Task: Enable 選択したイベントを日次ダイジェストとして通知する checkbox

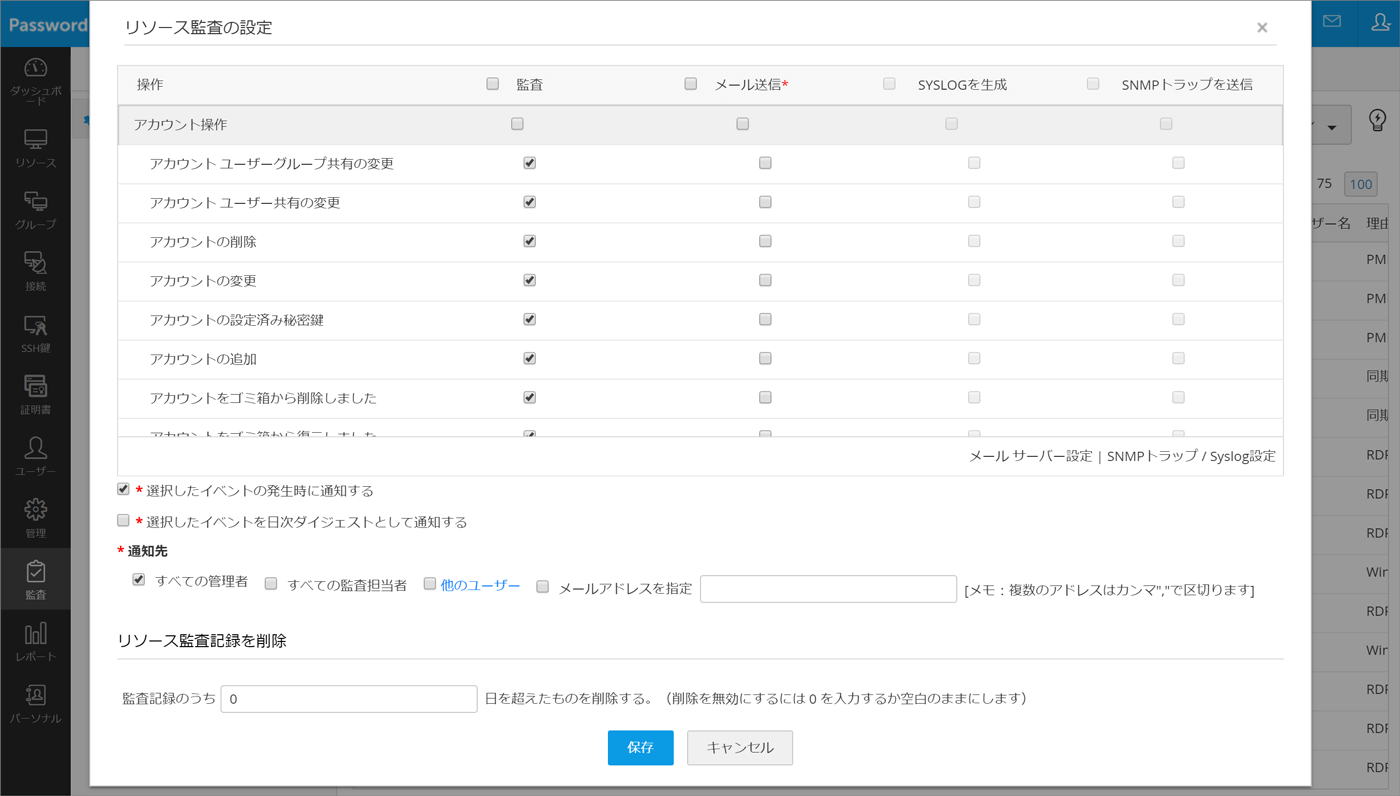Action: point(123,520)
